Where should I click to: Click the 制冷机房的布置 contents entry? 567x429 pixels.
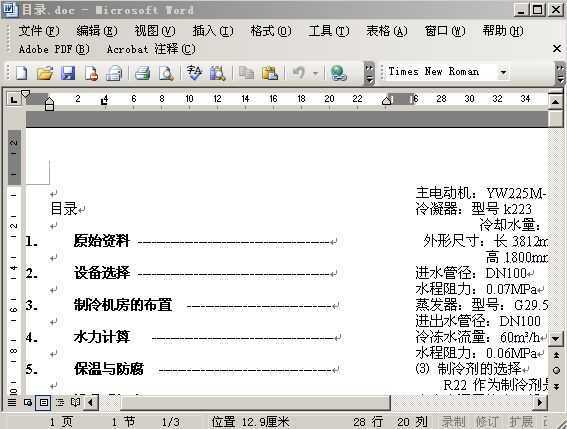pos(123,305)
